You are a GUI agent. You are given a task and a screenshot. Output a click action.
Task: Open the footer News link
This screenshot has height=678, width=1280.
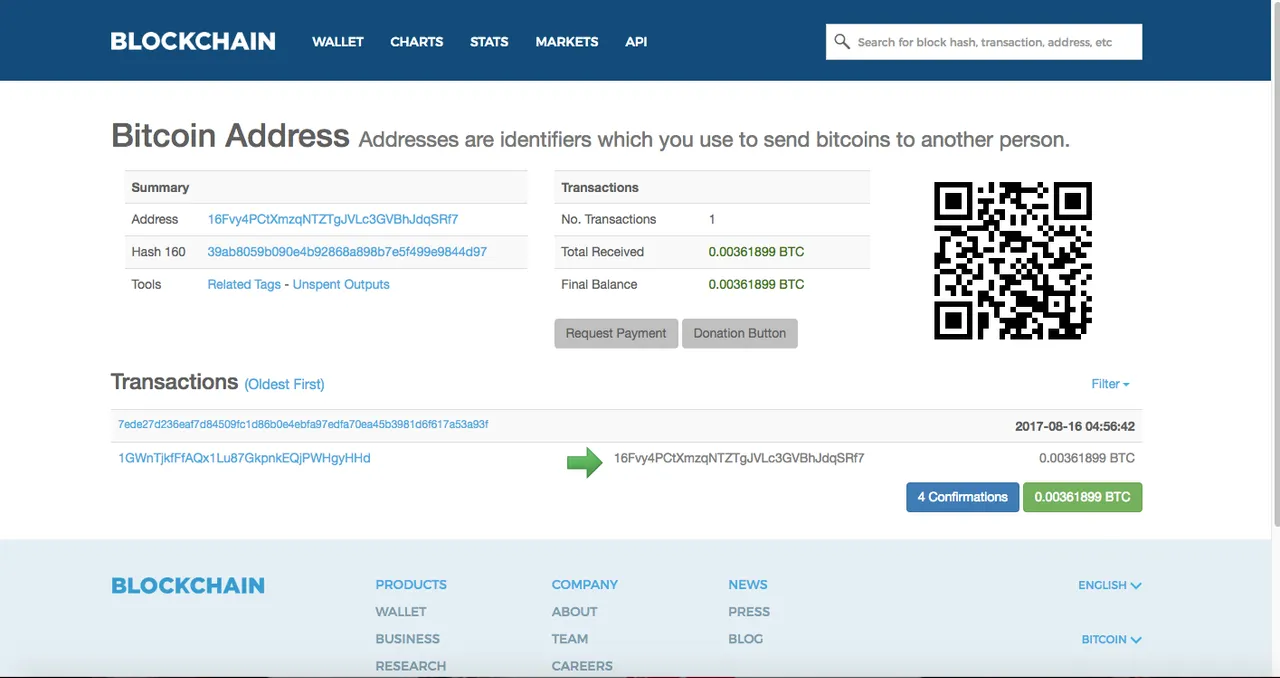click(748, 585)
